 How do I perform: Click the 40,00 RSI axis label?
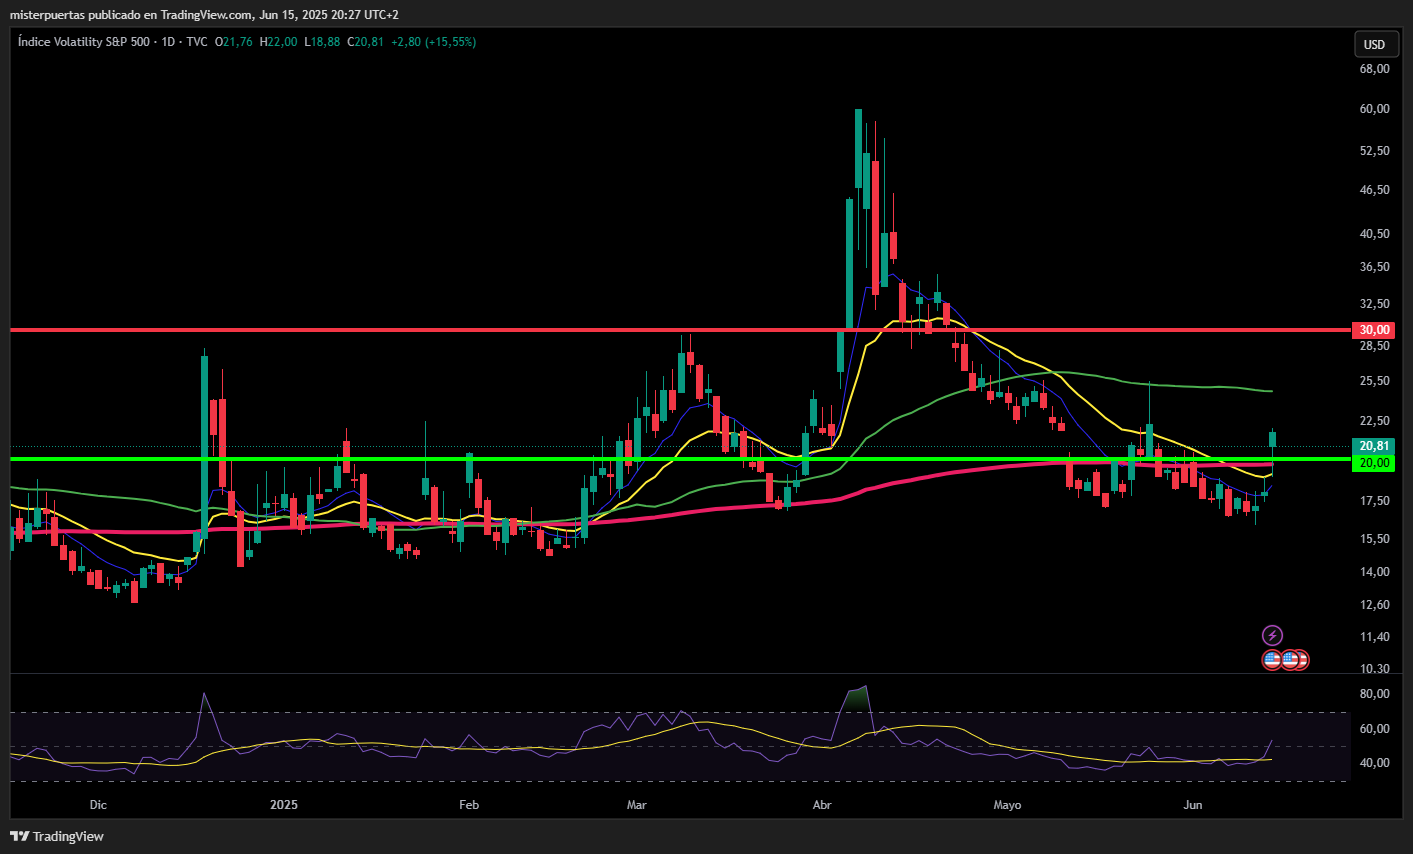[x=1375, y=763]
